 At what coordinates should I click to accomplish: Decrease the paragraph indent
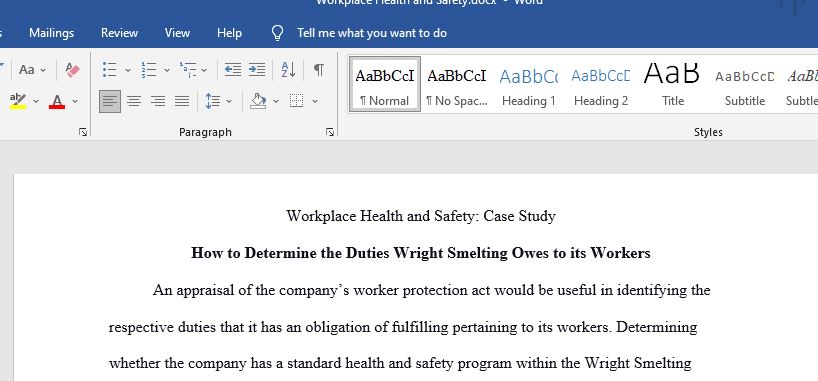tap(233, 69)
